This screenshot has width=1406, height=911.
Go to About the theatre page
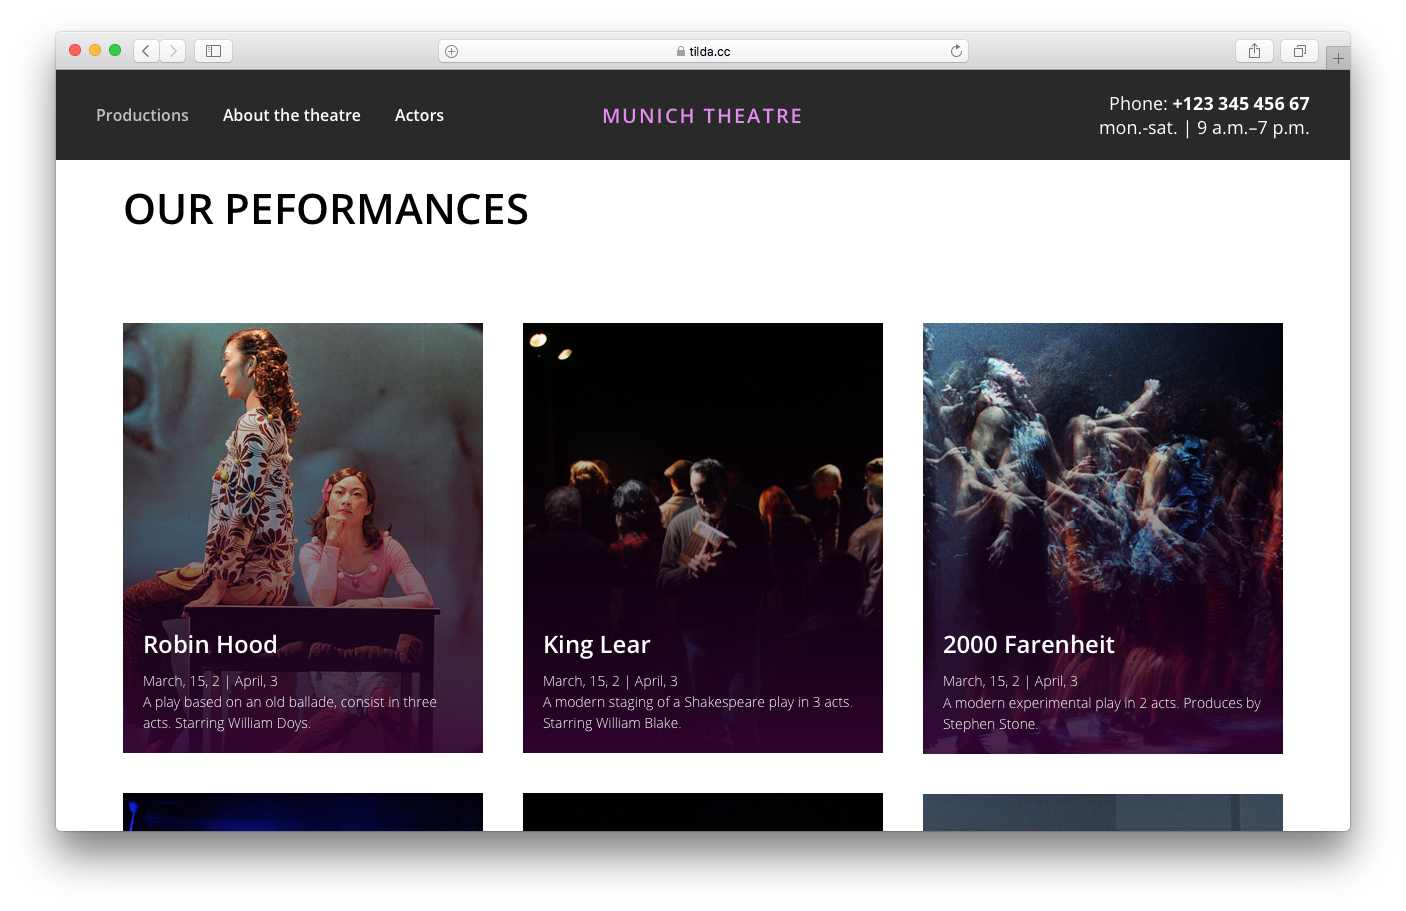[x=291, y=115]
